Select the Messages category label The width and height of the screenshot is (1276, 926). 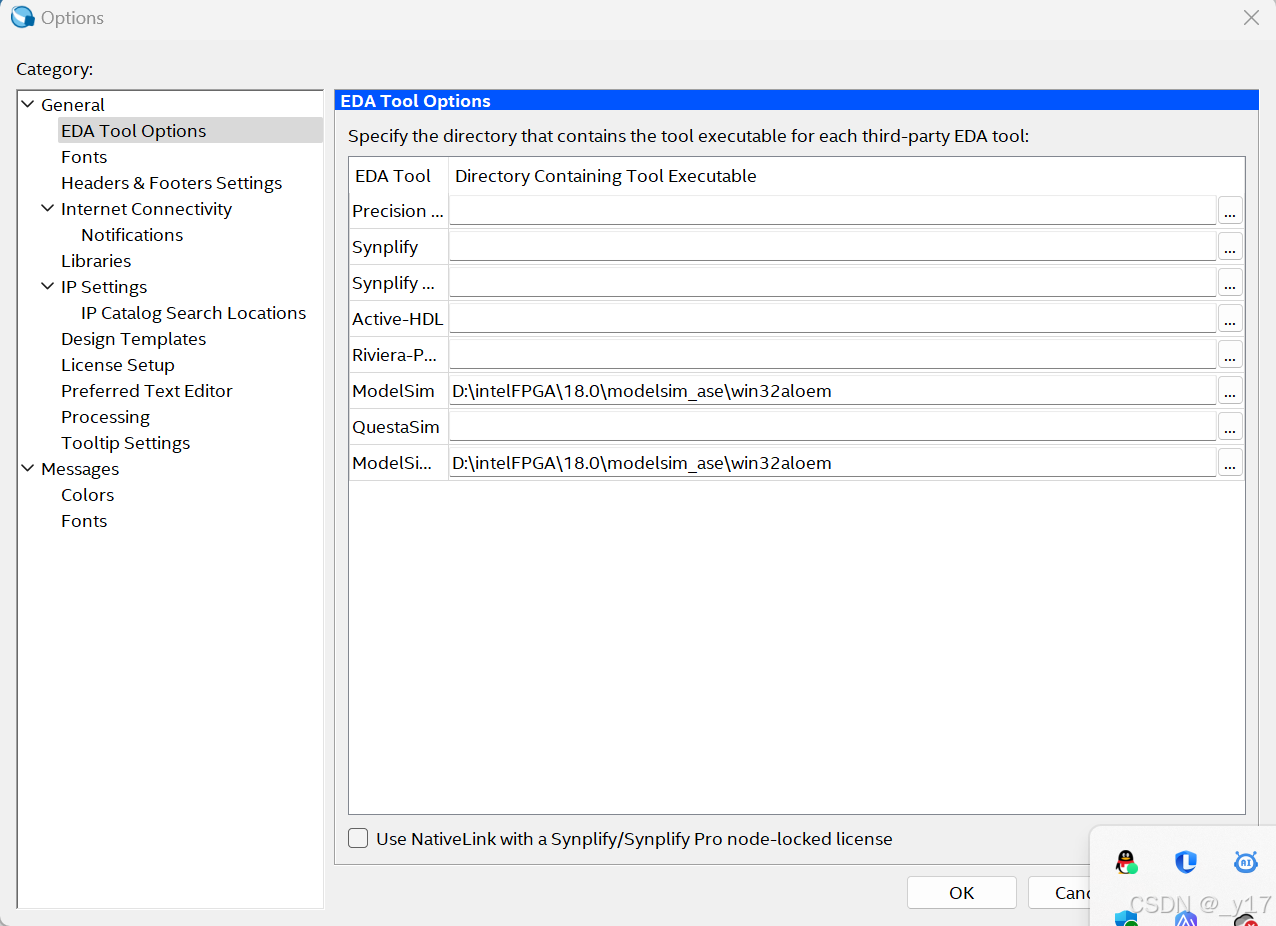tap(80, 469)
